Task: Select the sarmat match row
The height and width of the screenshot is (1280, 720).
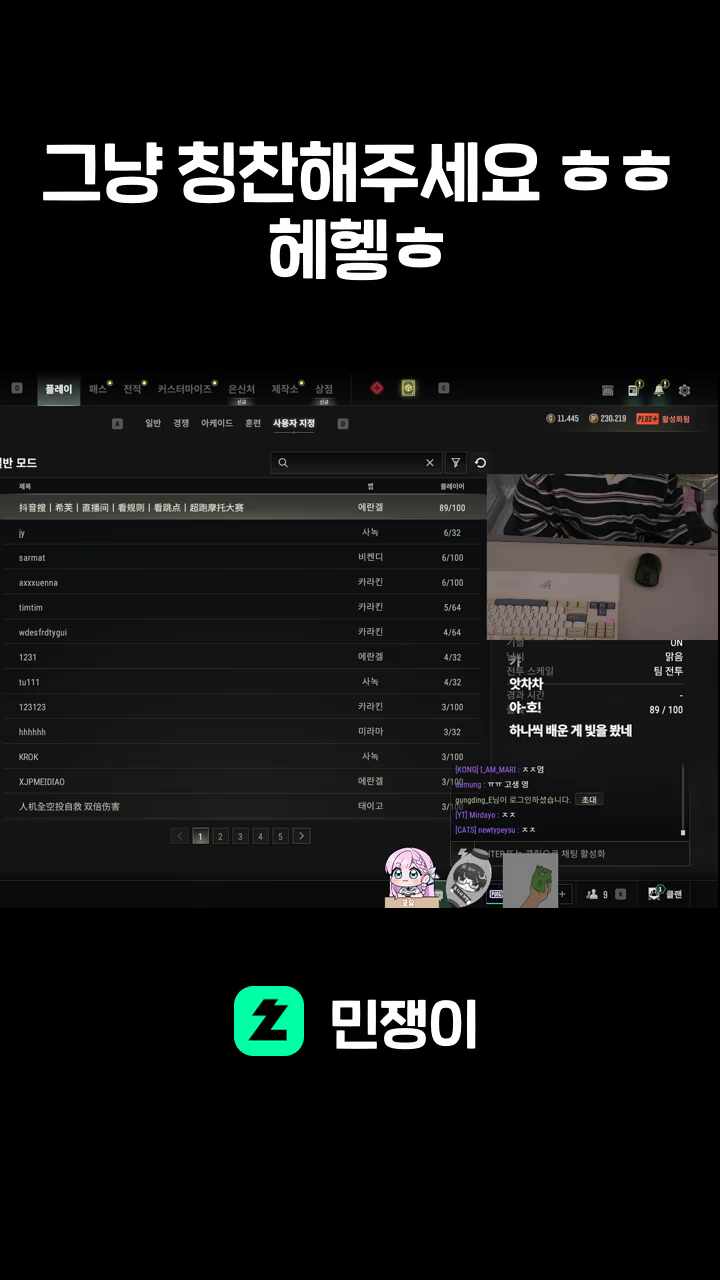Action: (x=243, y=558)
